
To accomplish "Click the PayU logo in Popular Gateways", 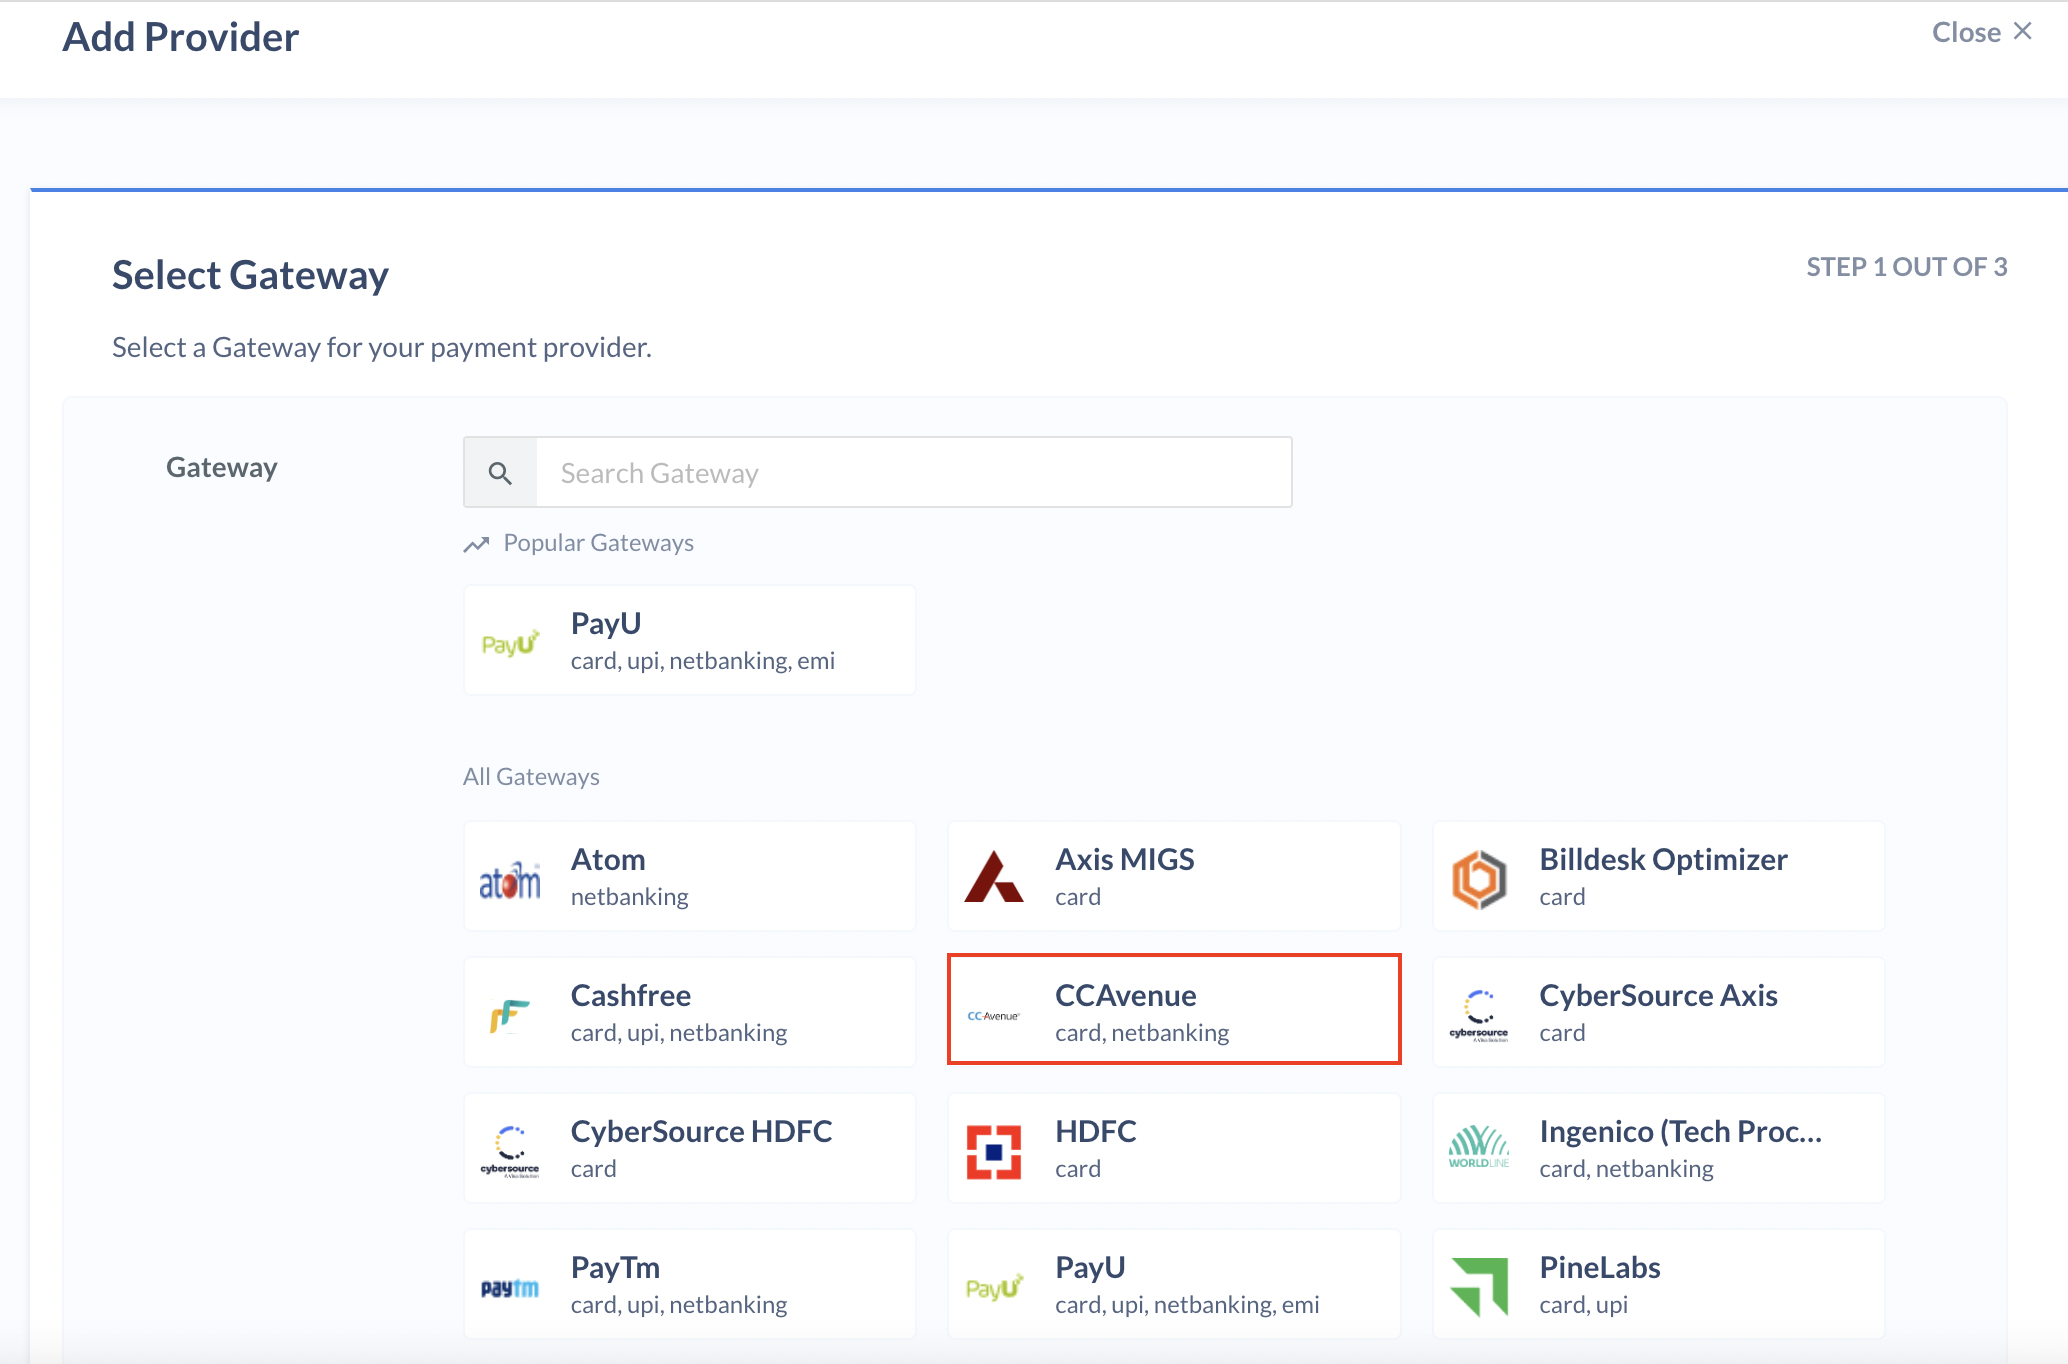I will (x=510, y=642).
